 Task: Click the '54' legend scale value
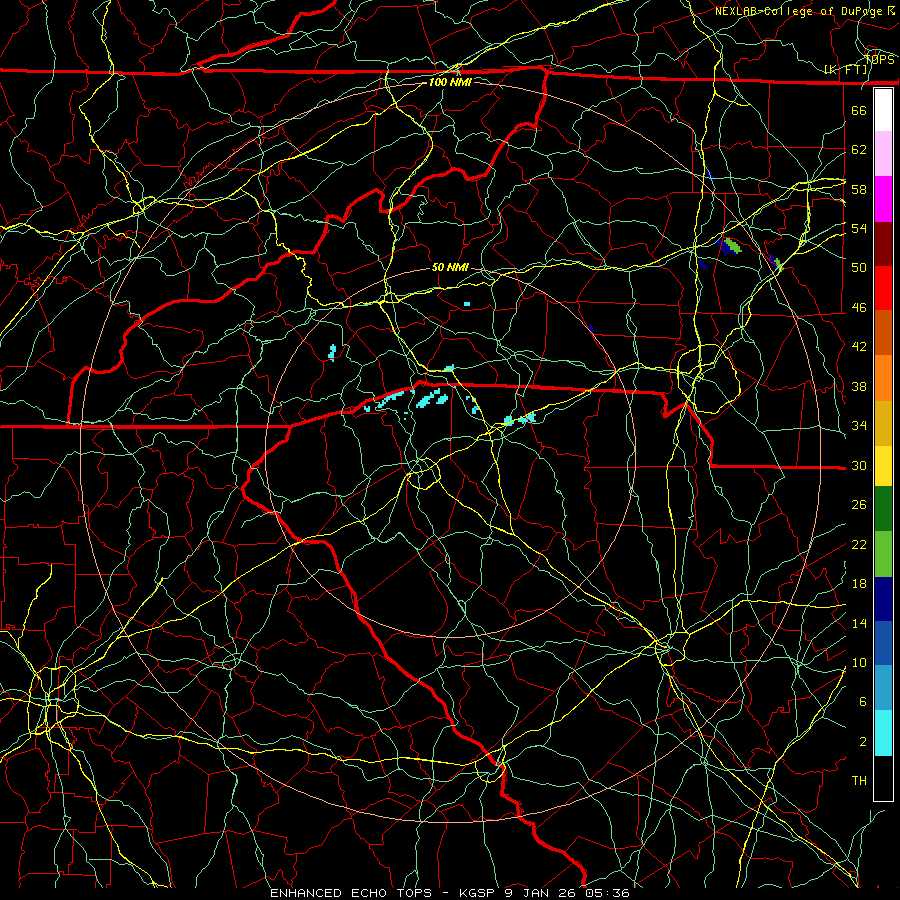click(x=859, y=228)
